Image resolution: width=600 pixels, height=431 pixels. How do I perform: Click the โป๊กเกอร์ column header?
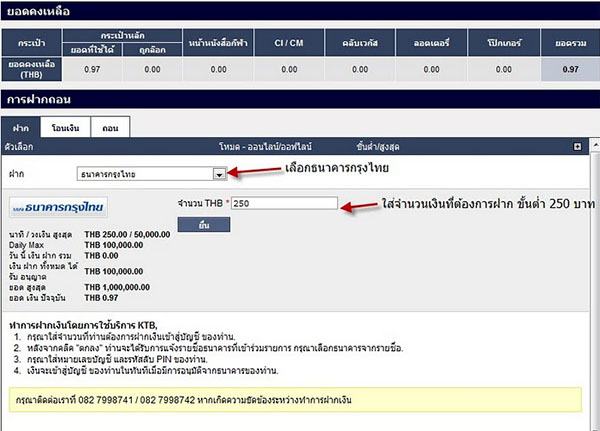(x=504, y=43)
